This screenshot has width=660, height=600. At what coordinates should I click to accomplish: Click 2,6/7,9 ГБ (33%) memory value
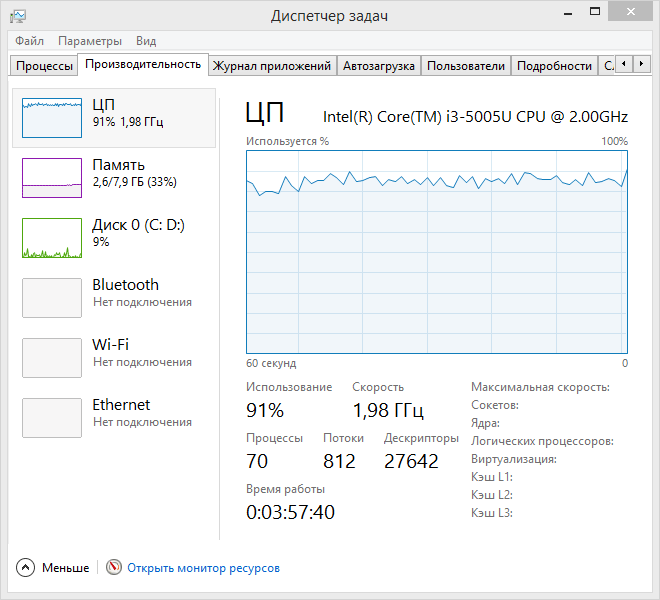point(135,182)
